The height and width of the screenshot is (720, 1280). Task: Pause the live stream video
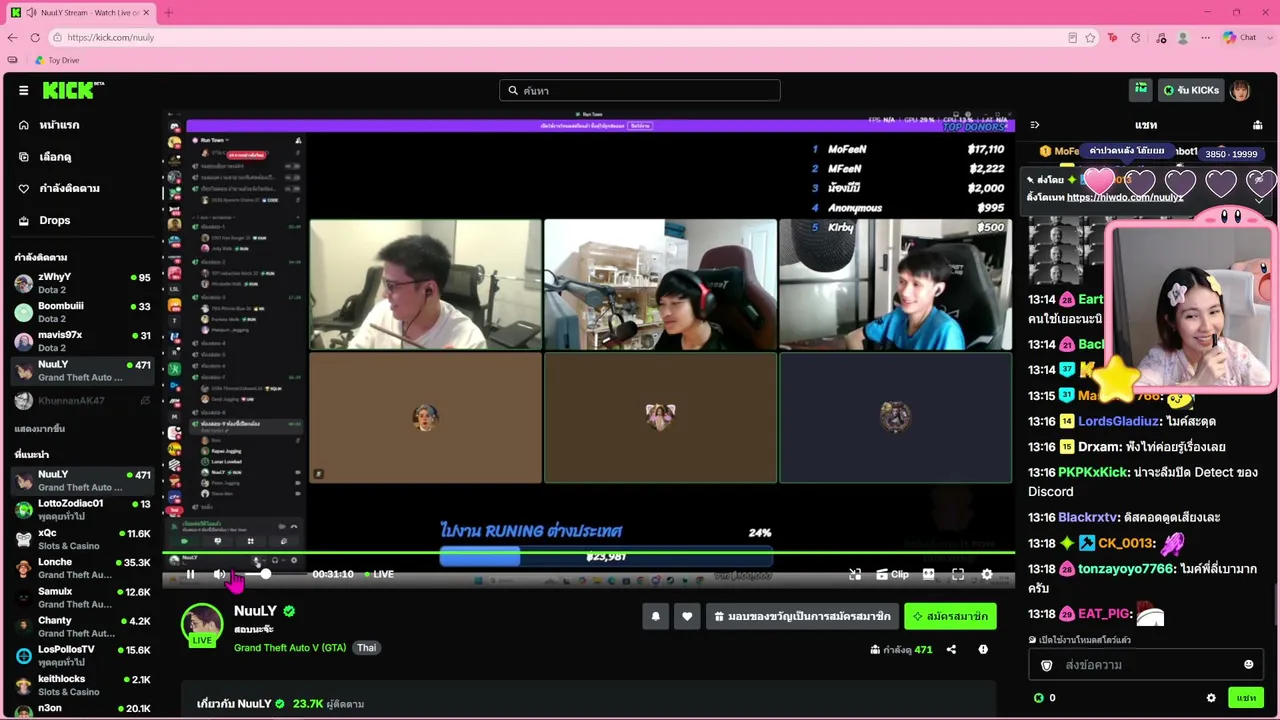tap(190, 574)
